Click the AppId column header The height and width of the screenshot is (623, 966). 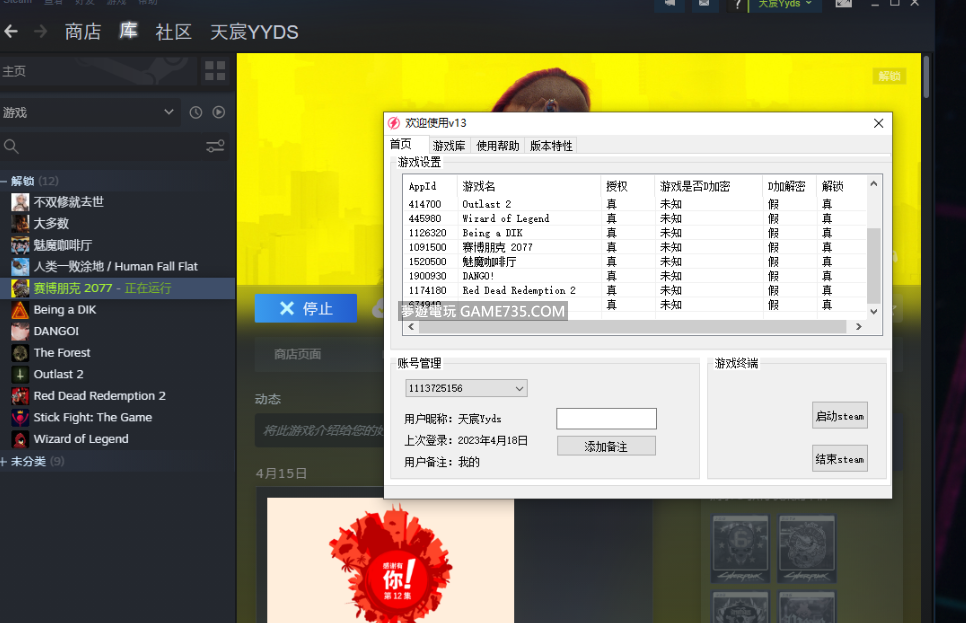[x=430, y=186]
